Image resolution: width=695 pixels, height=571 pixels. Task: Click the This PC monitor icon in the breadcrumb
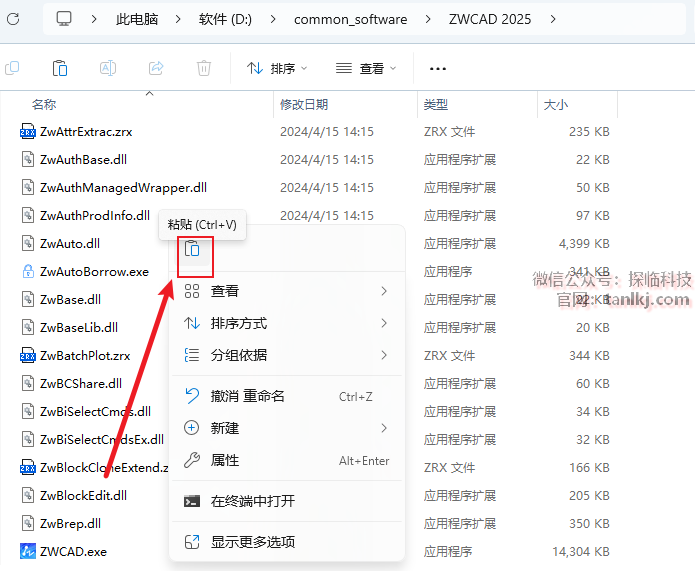[64, 19]
